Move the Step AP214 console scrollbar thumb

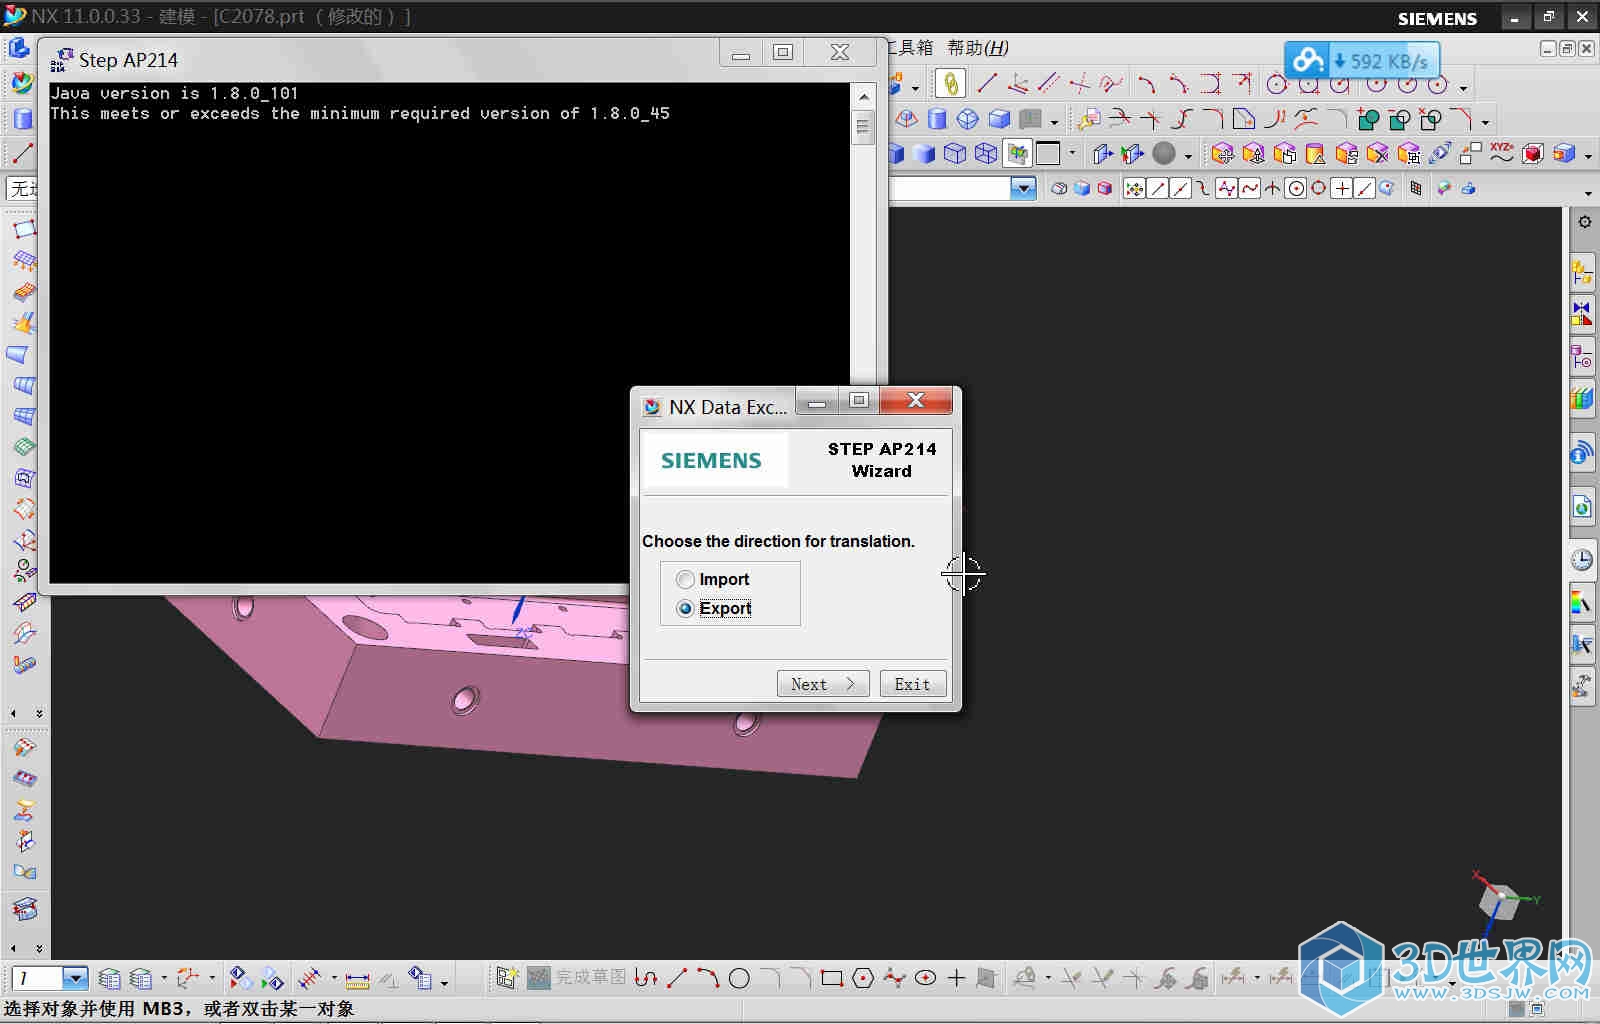pyautogui.click(x=862, y=128)
